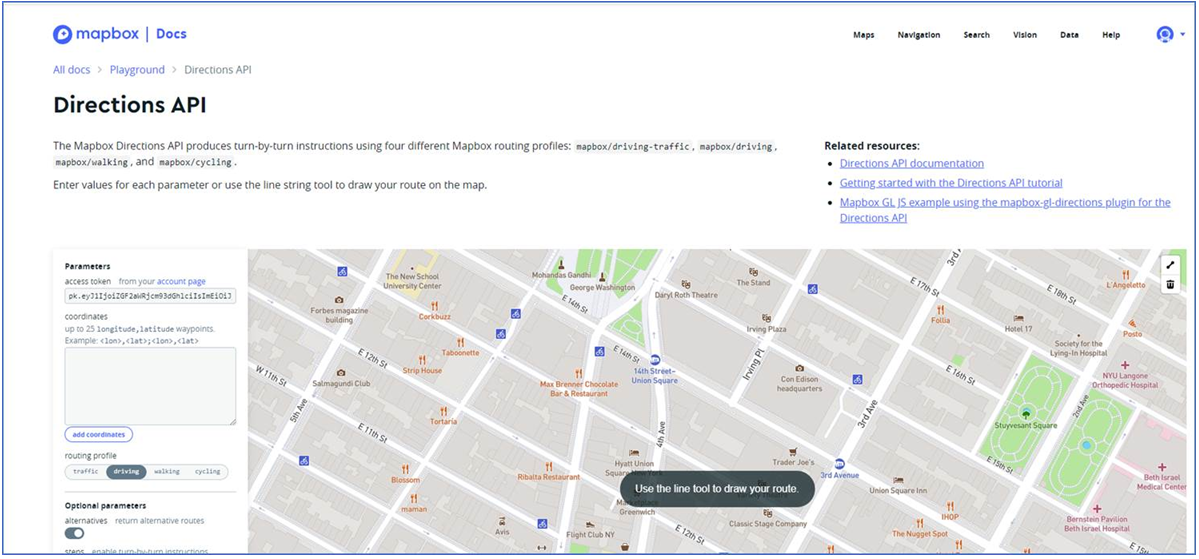The image size is (1199, 559).
Task: Click the Strip House restaurant marker
Action: point(421,360)
